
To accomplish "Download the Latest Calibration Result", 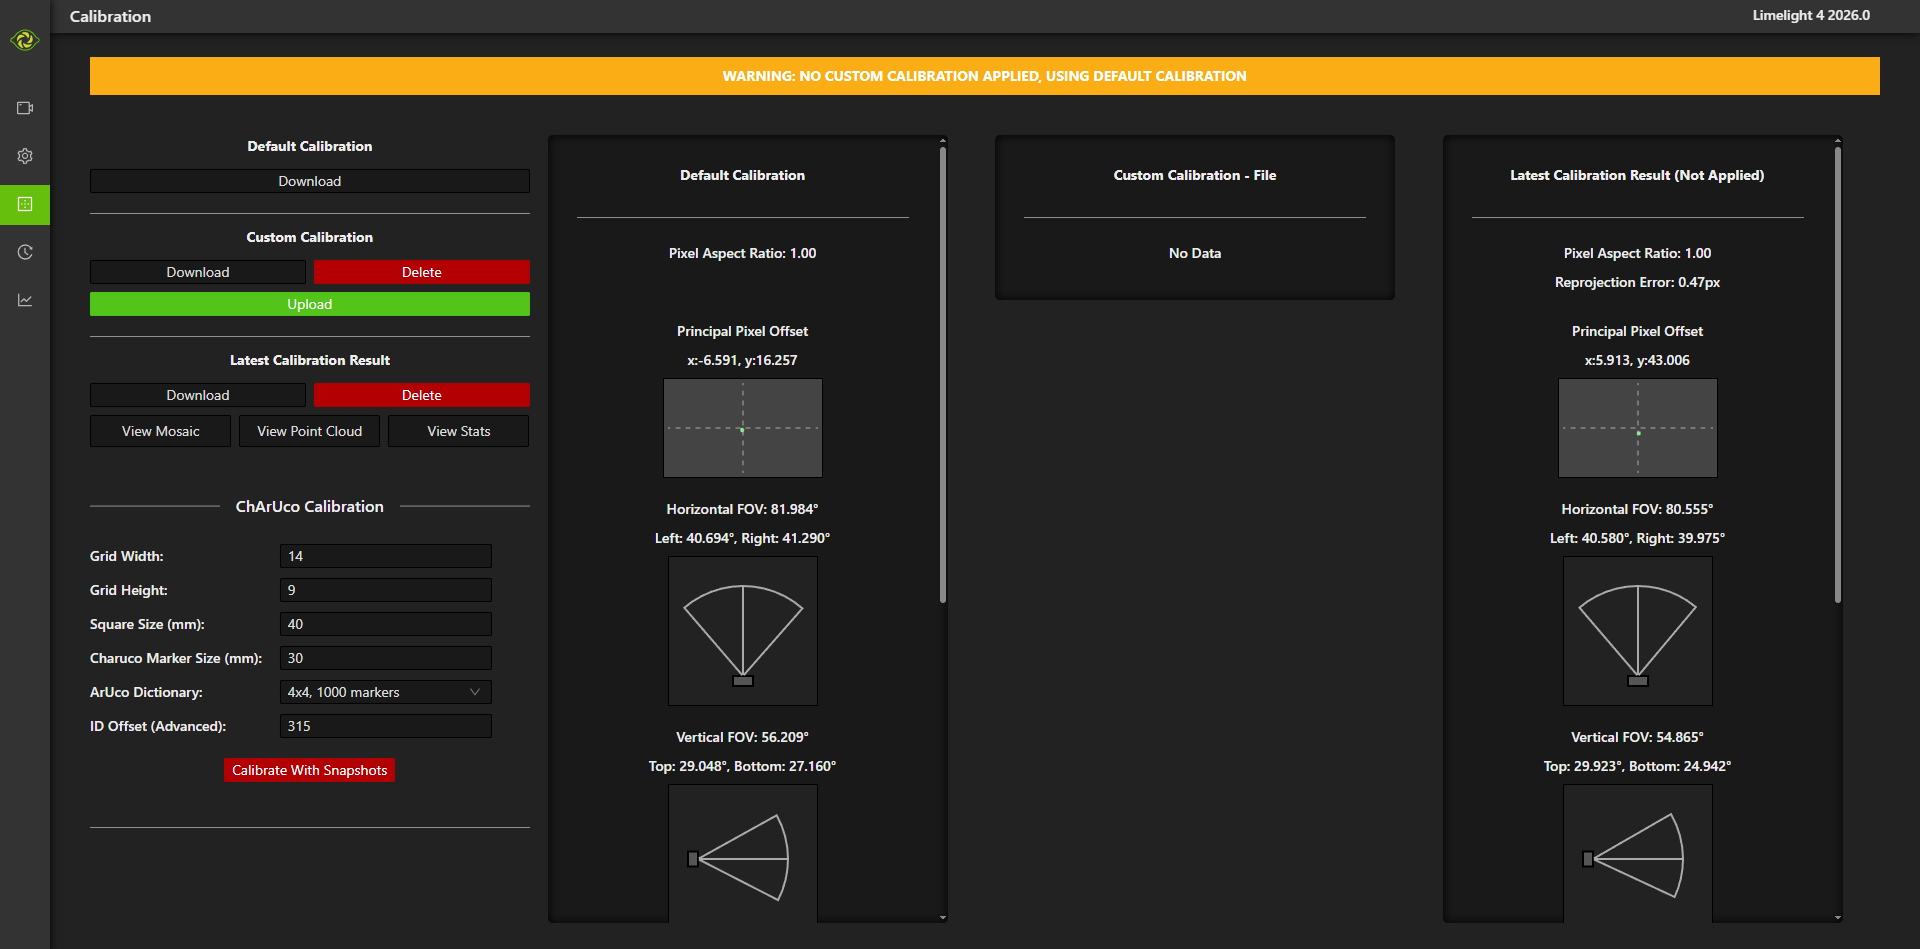I will click(x=197, y=394).
